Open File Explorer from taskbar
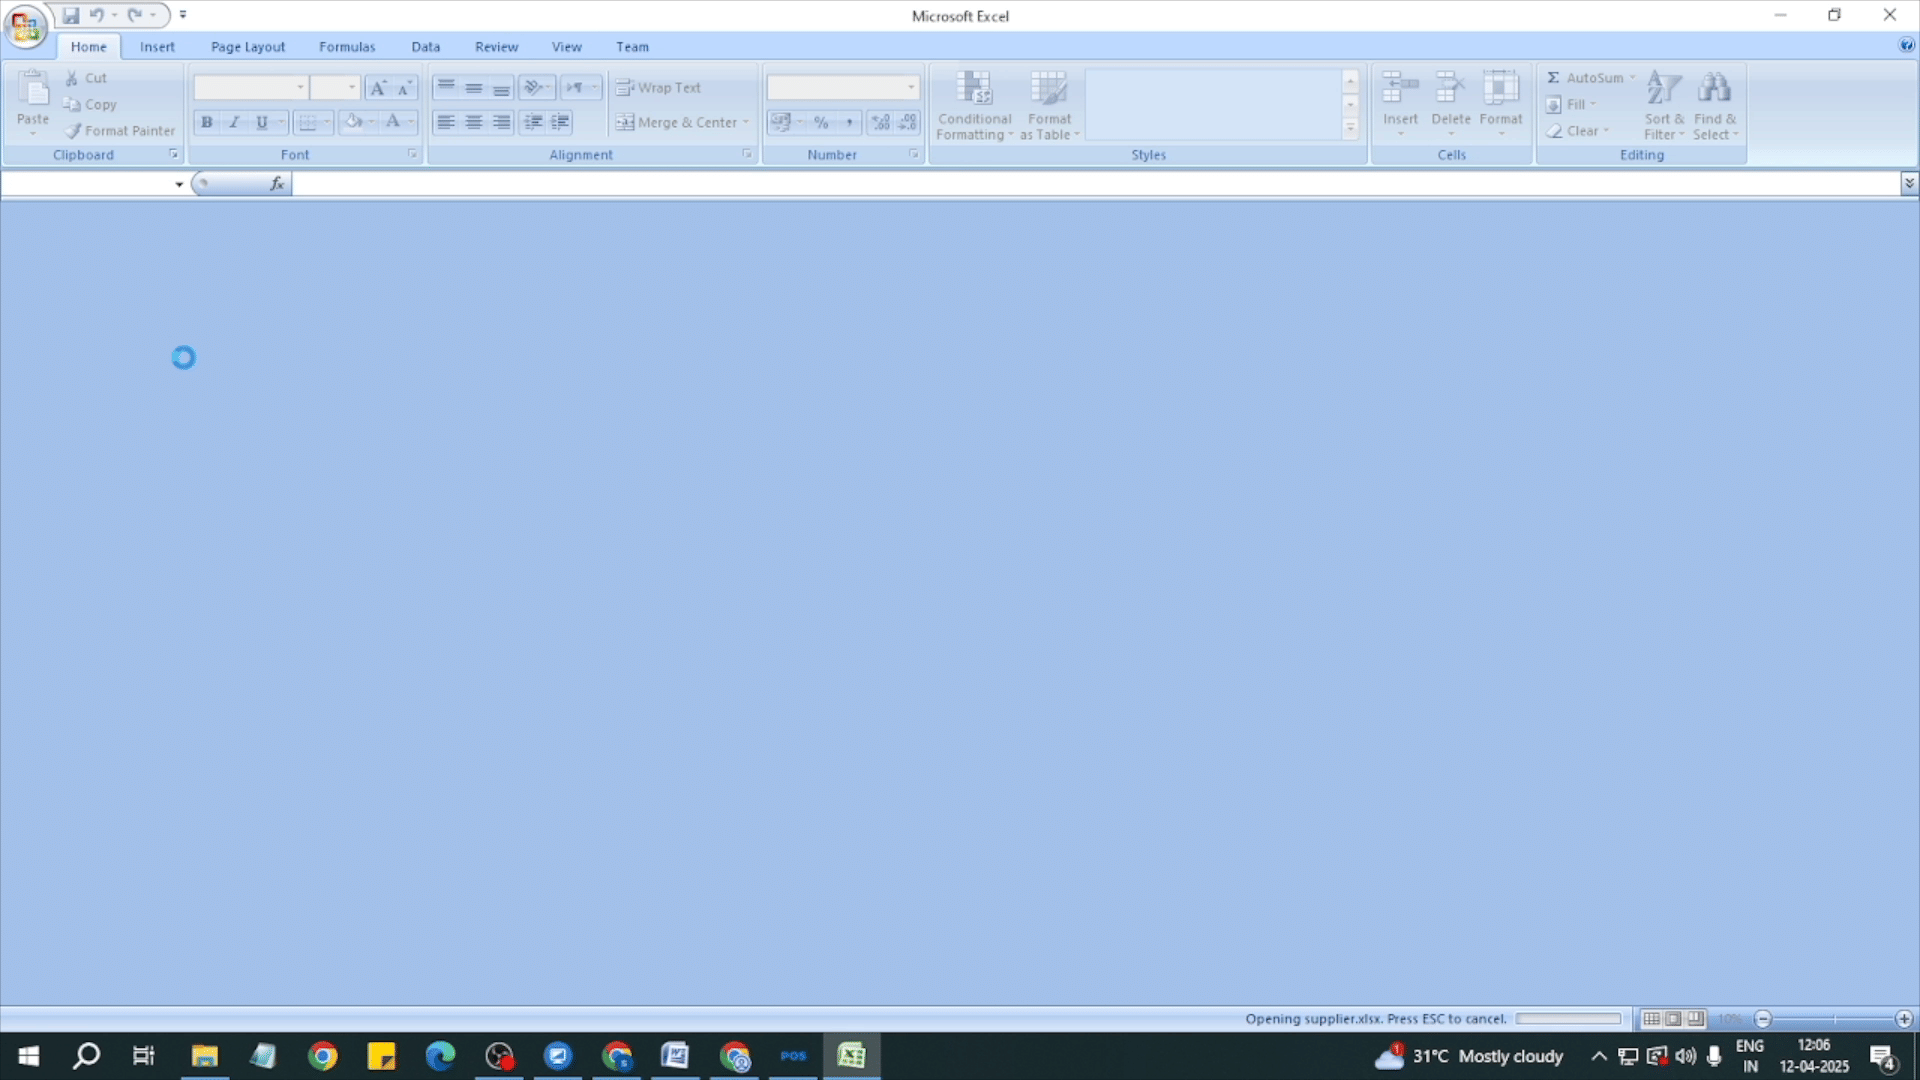The width and height of the screenshot is (1920, 1080). pyautogui.click(x=205, y=1056)
